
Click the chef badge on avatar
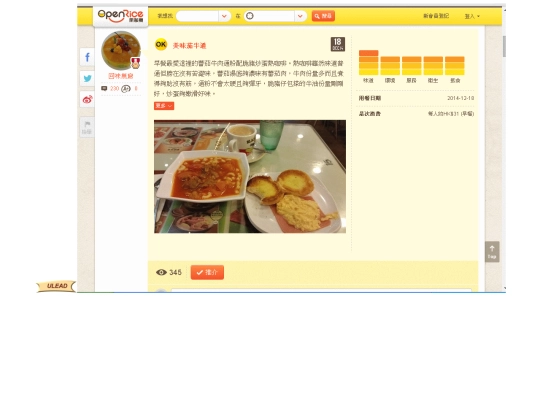click(136, 63)
